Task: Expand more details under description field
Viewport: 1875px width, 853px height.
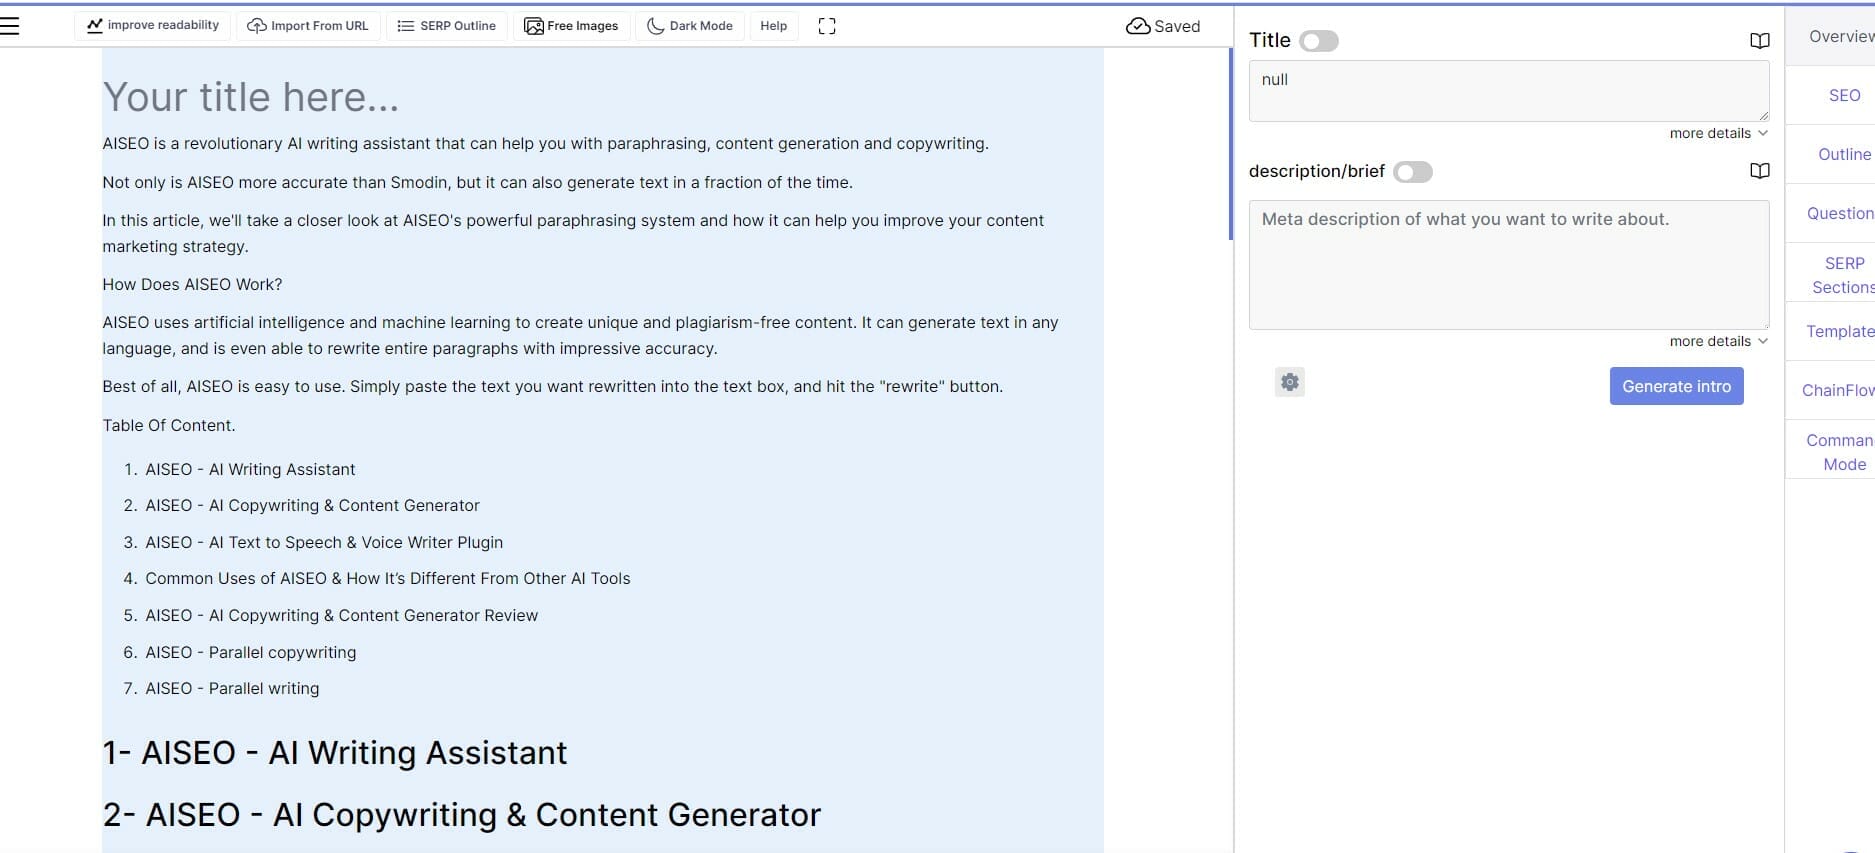Action: [x=1717, y=341]
